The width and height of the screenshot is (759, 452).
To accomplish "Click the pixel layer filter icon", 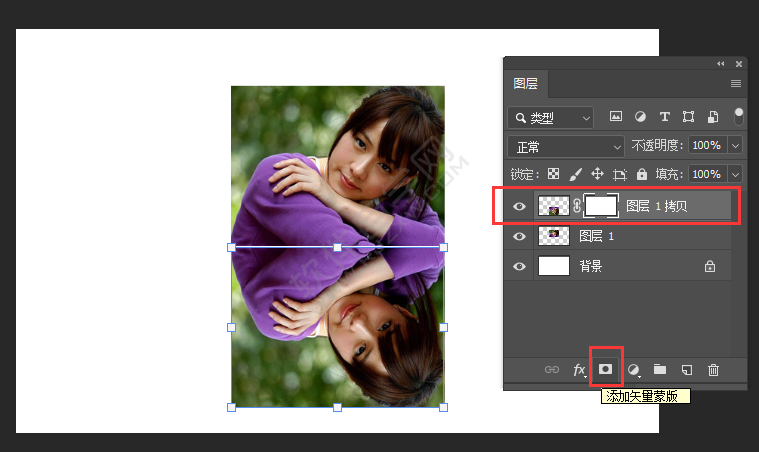I will 616,117.
